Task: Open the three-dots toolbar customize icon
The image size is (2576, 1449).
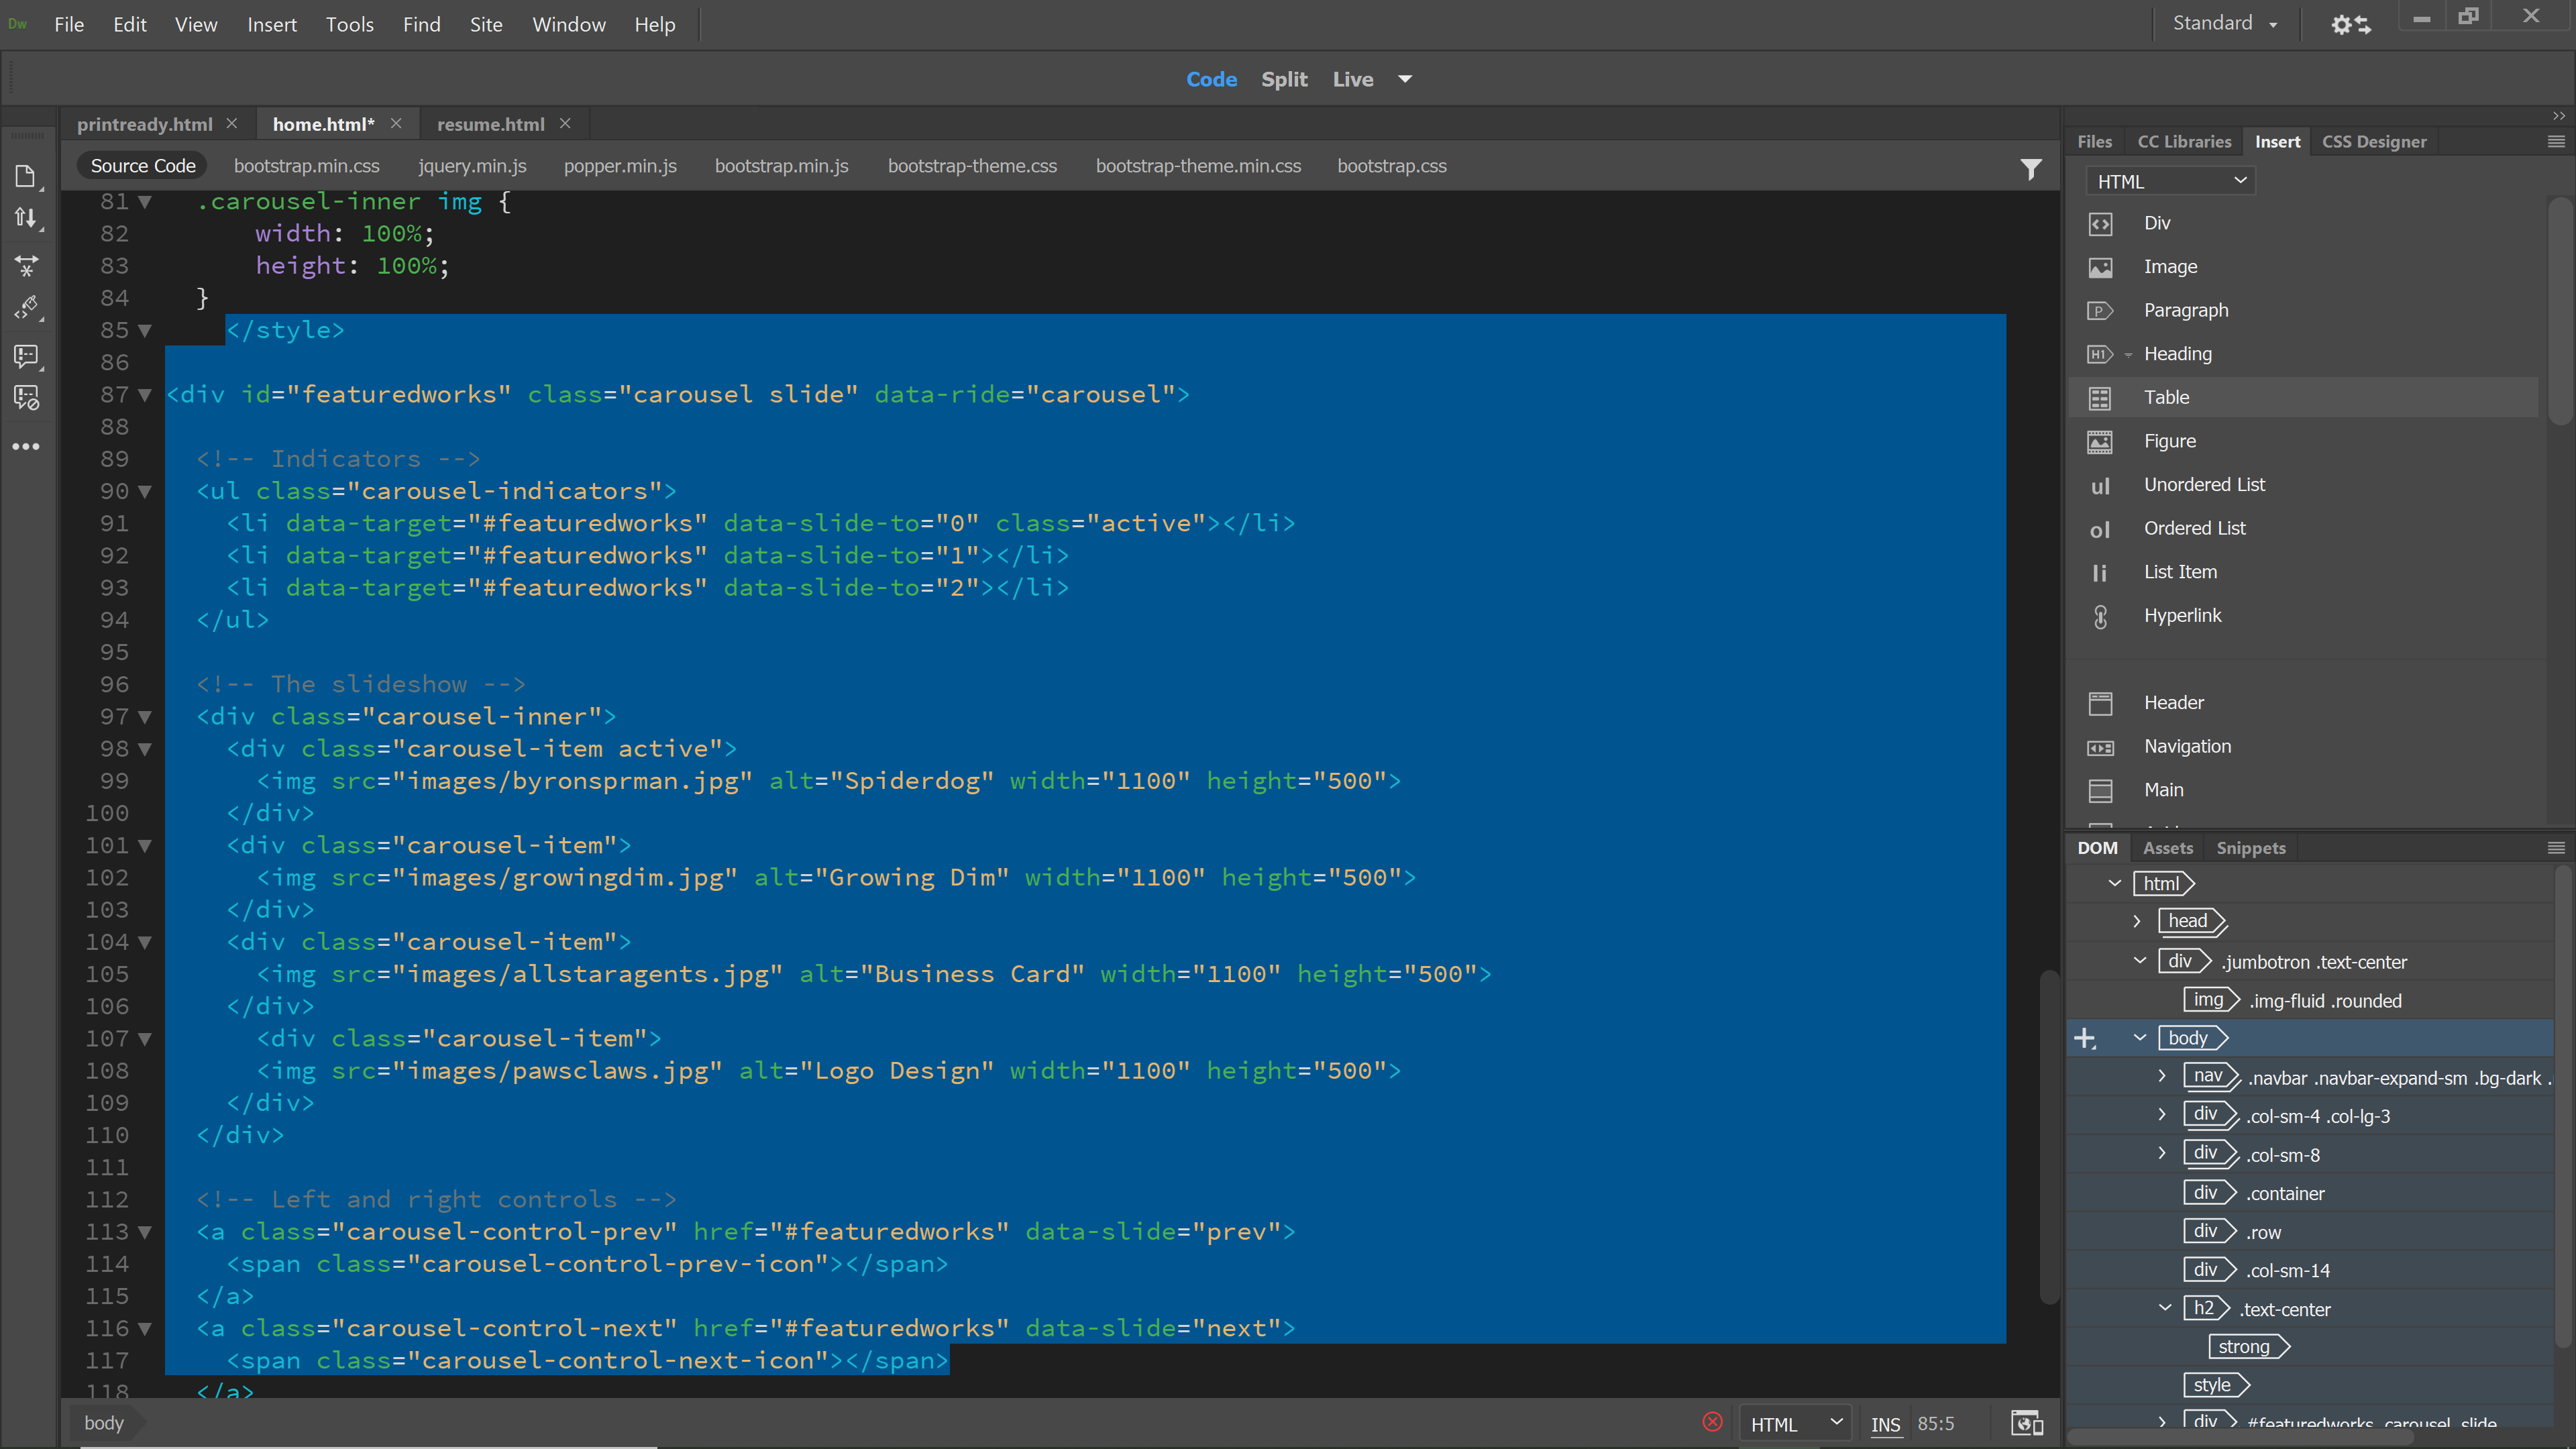Action: tap(26, 446)
